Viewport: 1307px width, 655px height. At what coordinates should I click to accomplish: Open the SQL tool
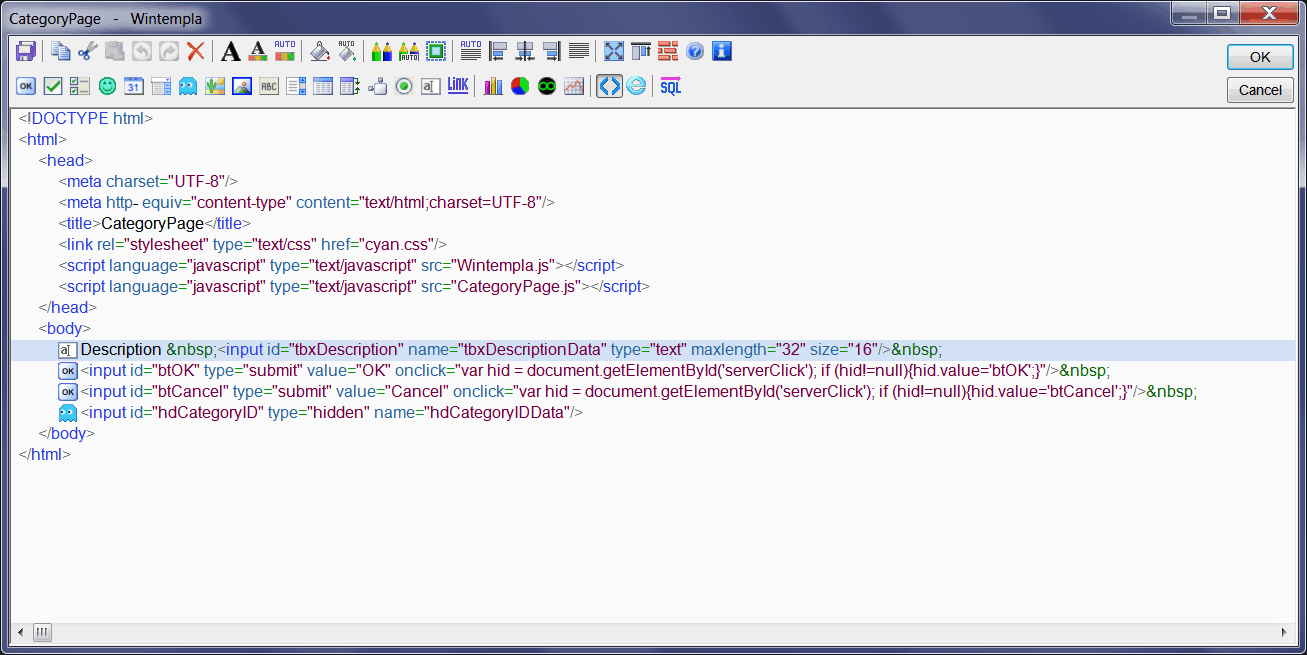tap(671, 86)
